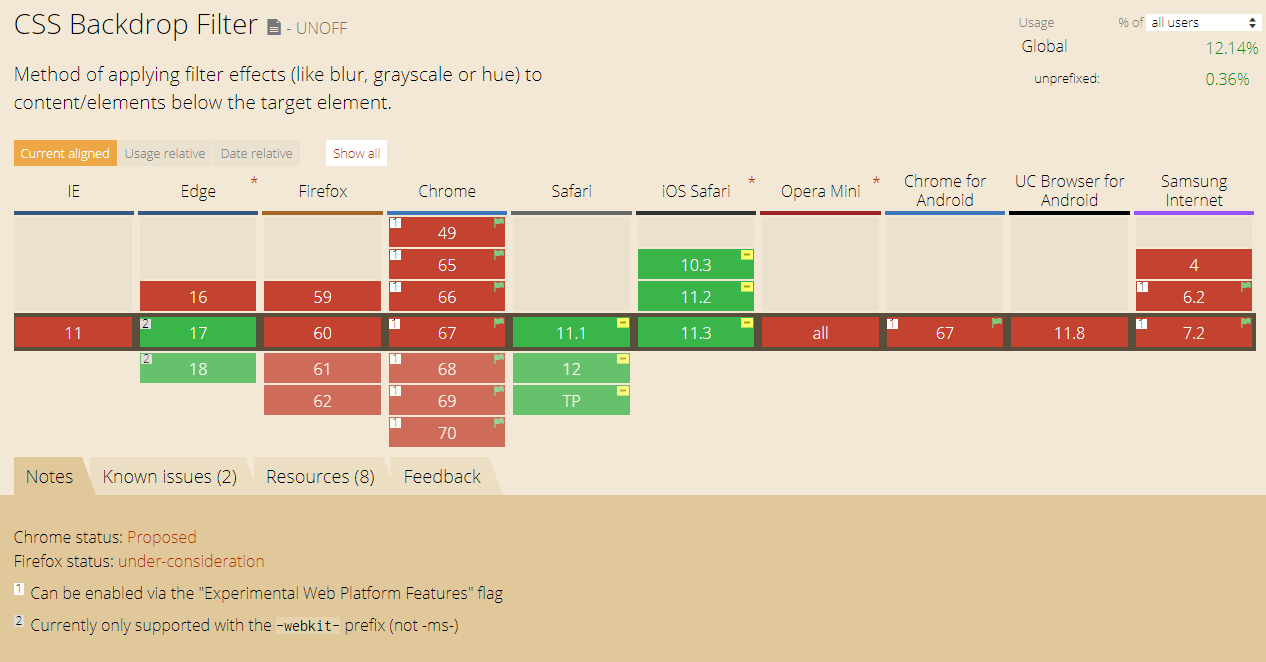1266x662 pixels.
Task: Click the spec document icon beside the title
Action: coord(274,28)
